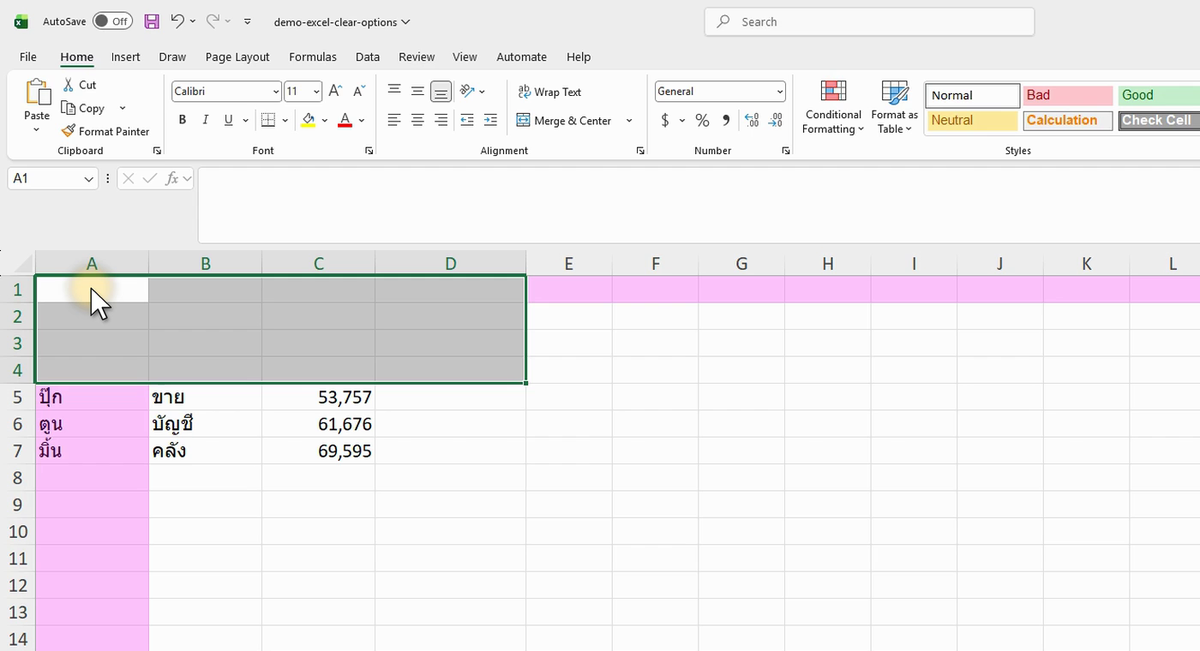Open the Number group dialog launcher
Screen dimensions: 1200x651
(785, 151)
